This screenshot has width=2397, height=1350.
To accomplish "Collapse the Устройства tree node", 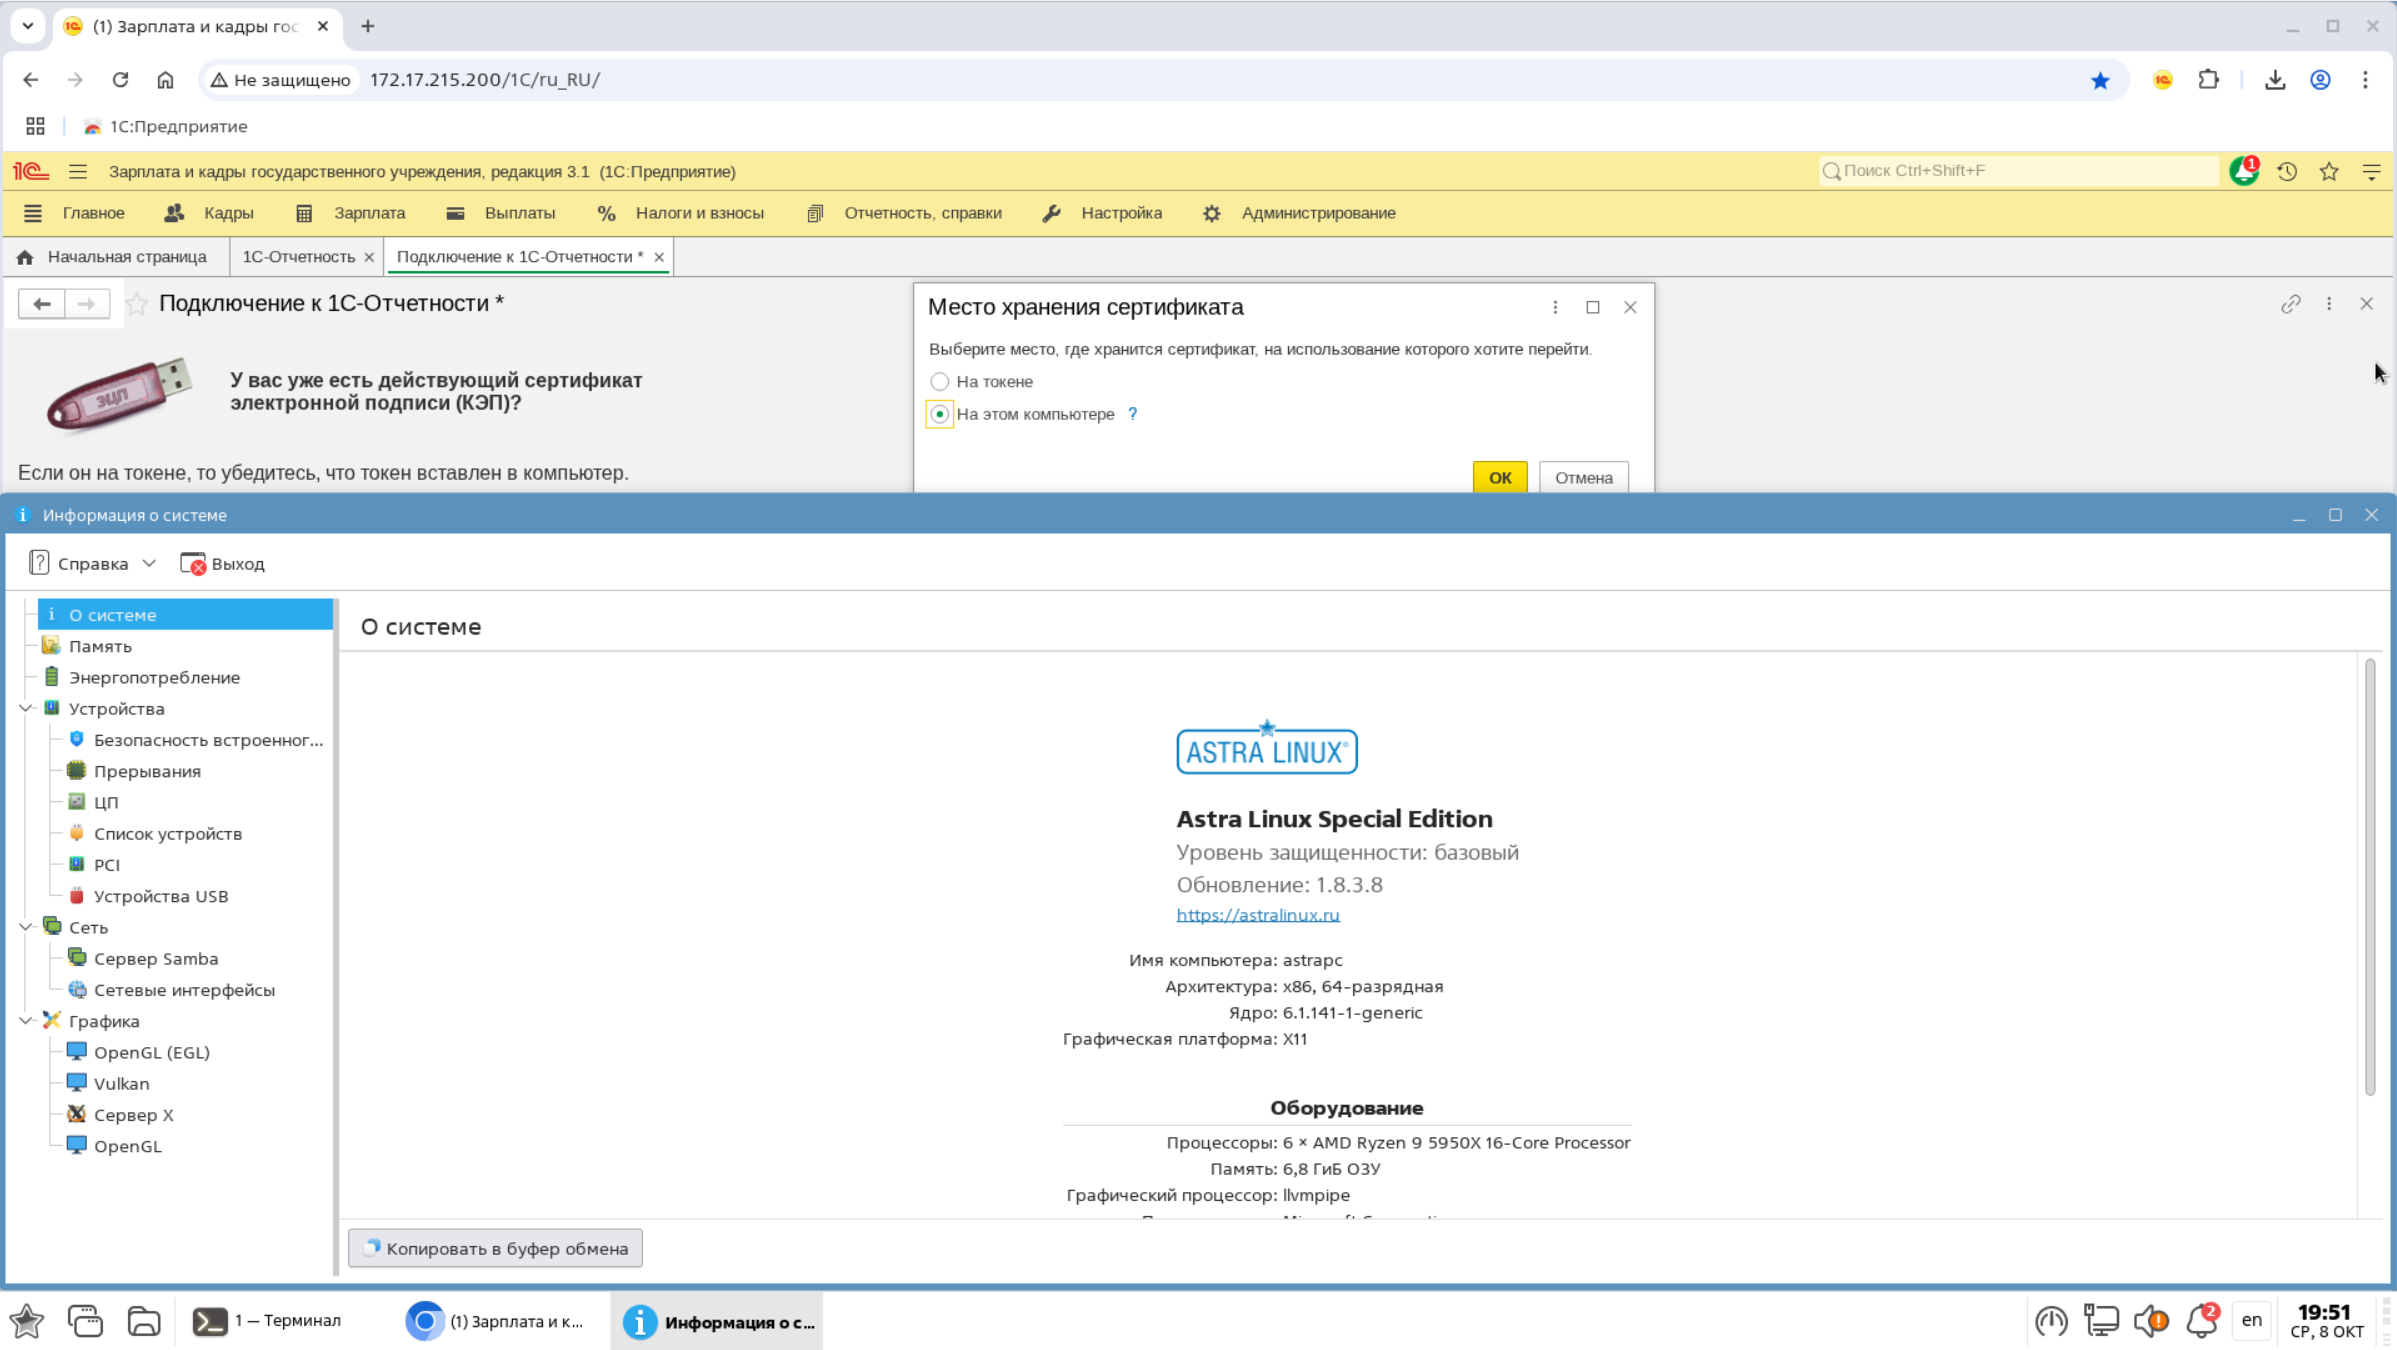I will coord(26,709).
